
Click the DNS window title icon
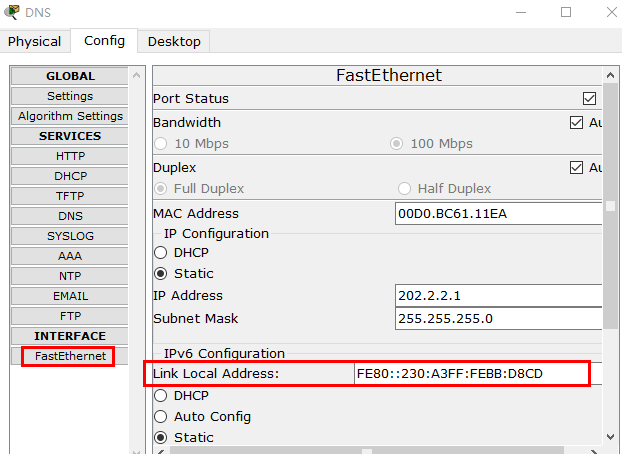pos(12,13)
